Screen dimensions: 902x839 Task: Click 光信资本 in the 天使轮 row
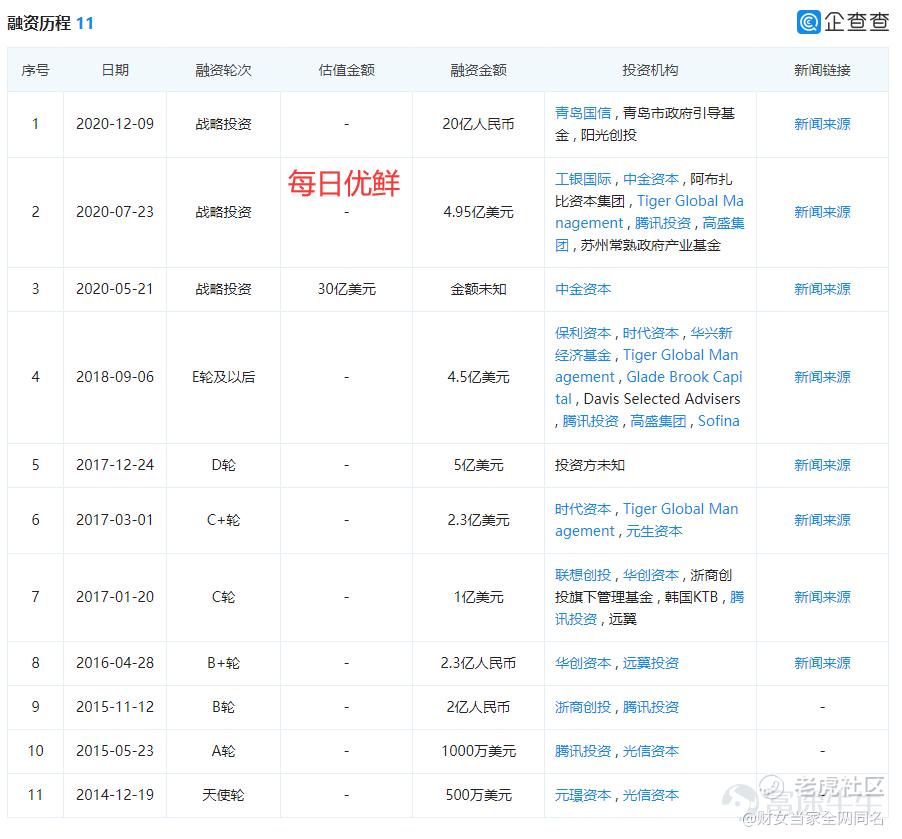[x=651, y=796]
